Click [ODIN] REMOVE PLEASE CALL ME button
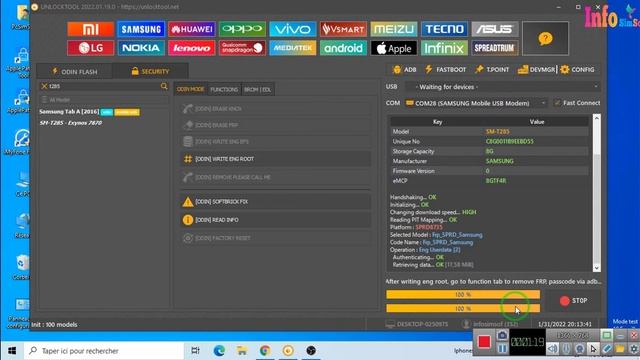This screenshot has width=640, height=360. 276,177
